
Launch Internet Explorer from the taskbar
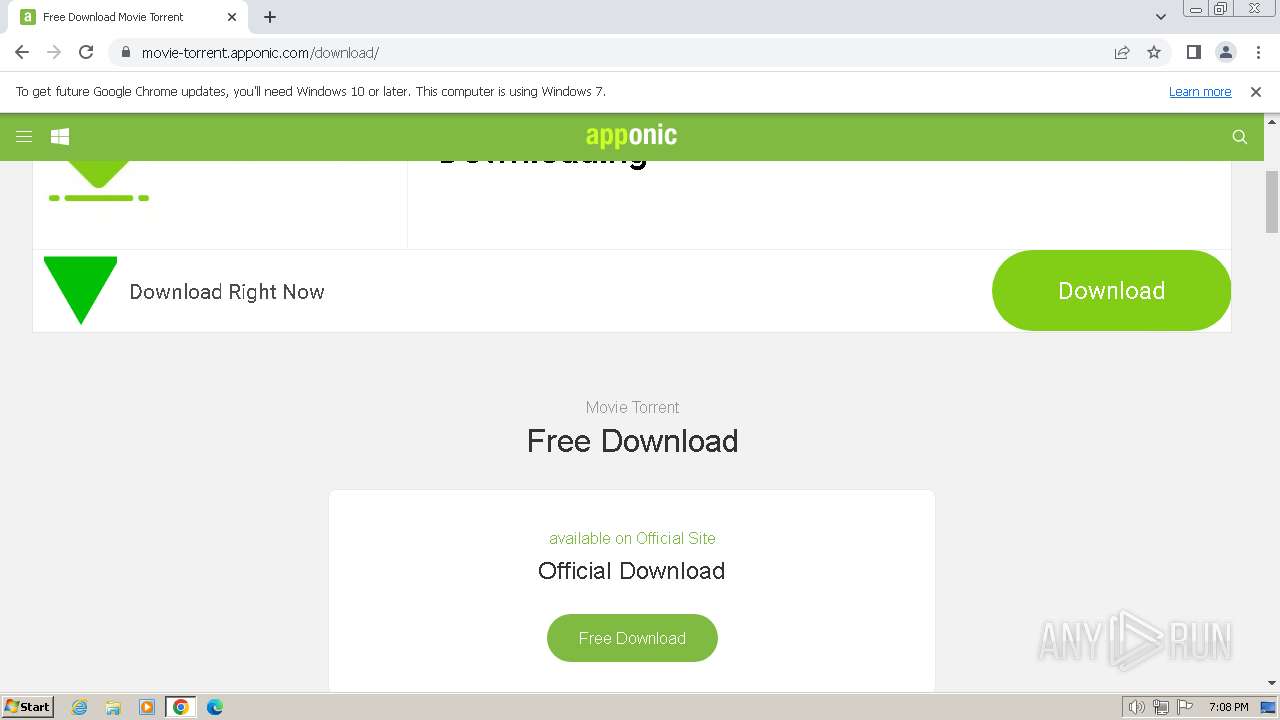(80, 707)
